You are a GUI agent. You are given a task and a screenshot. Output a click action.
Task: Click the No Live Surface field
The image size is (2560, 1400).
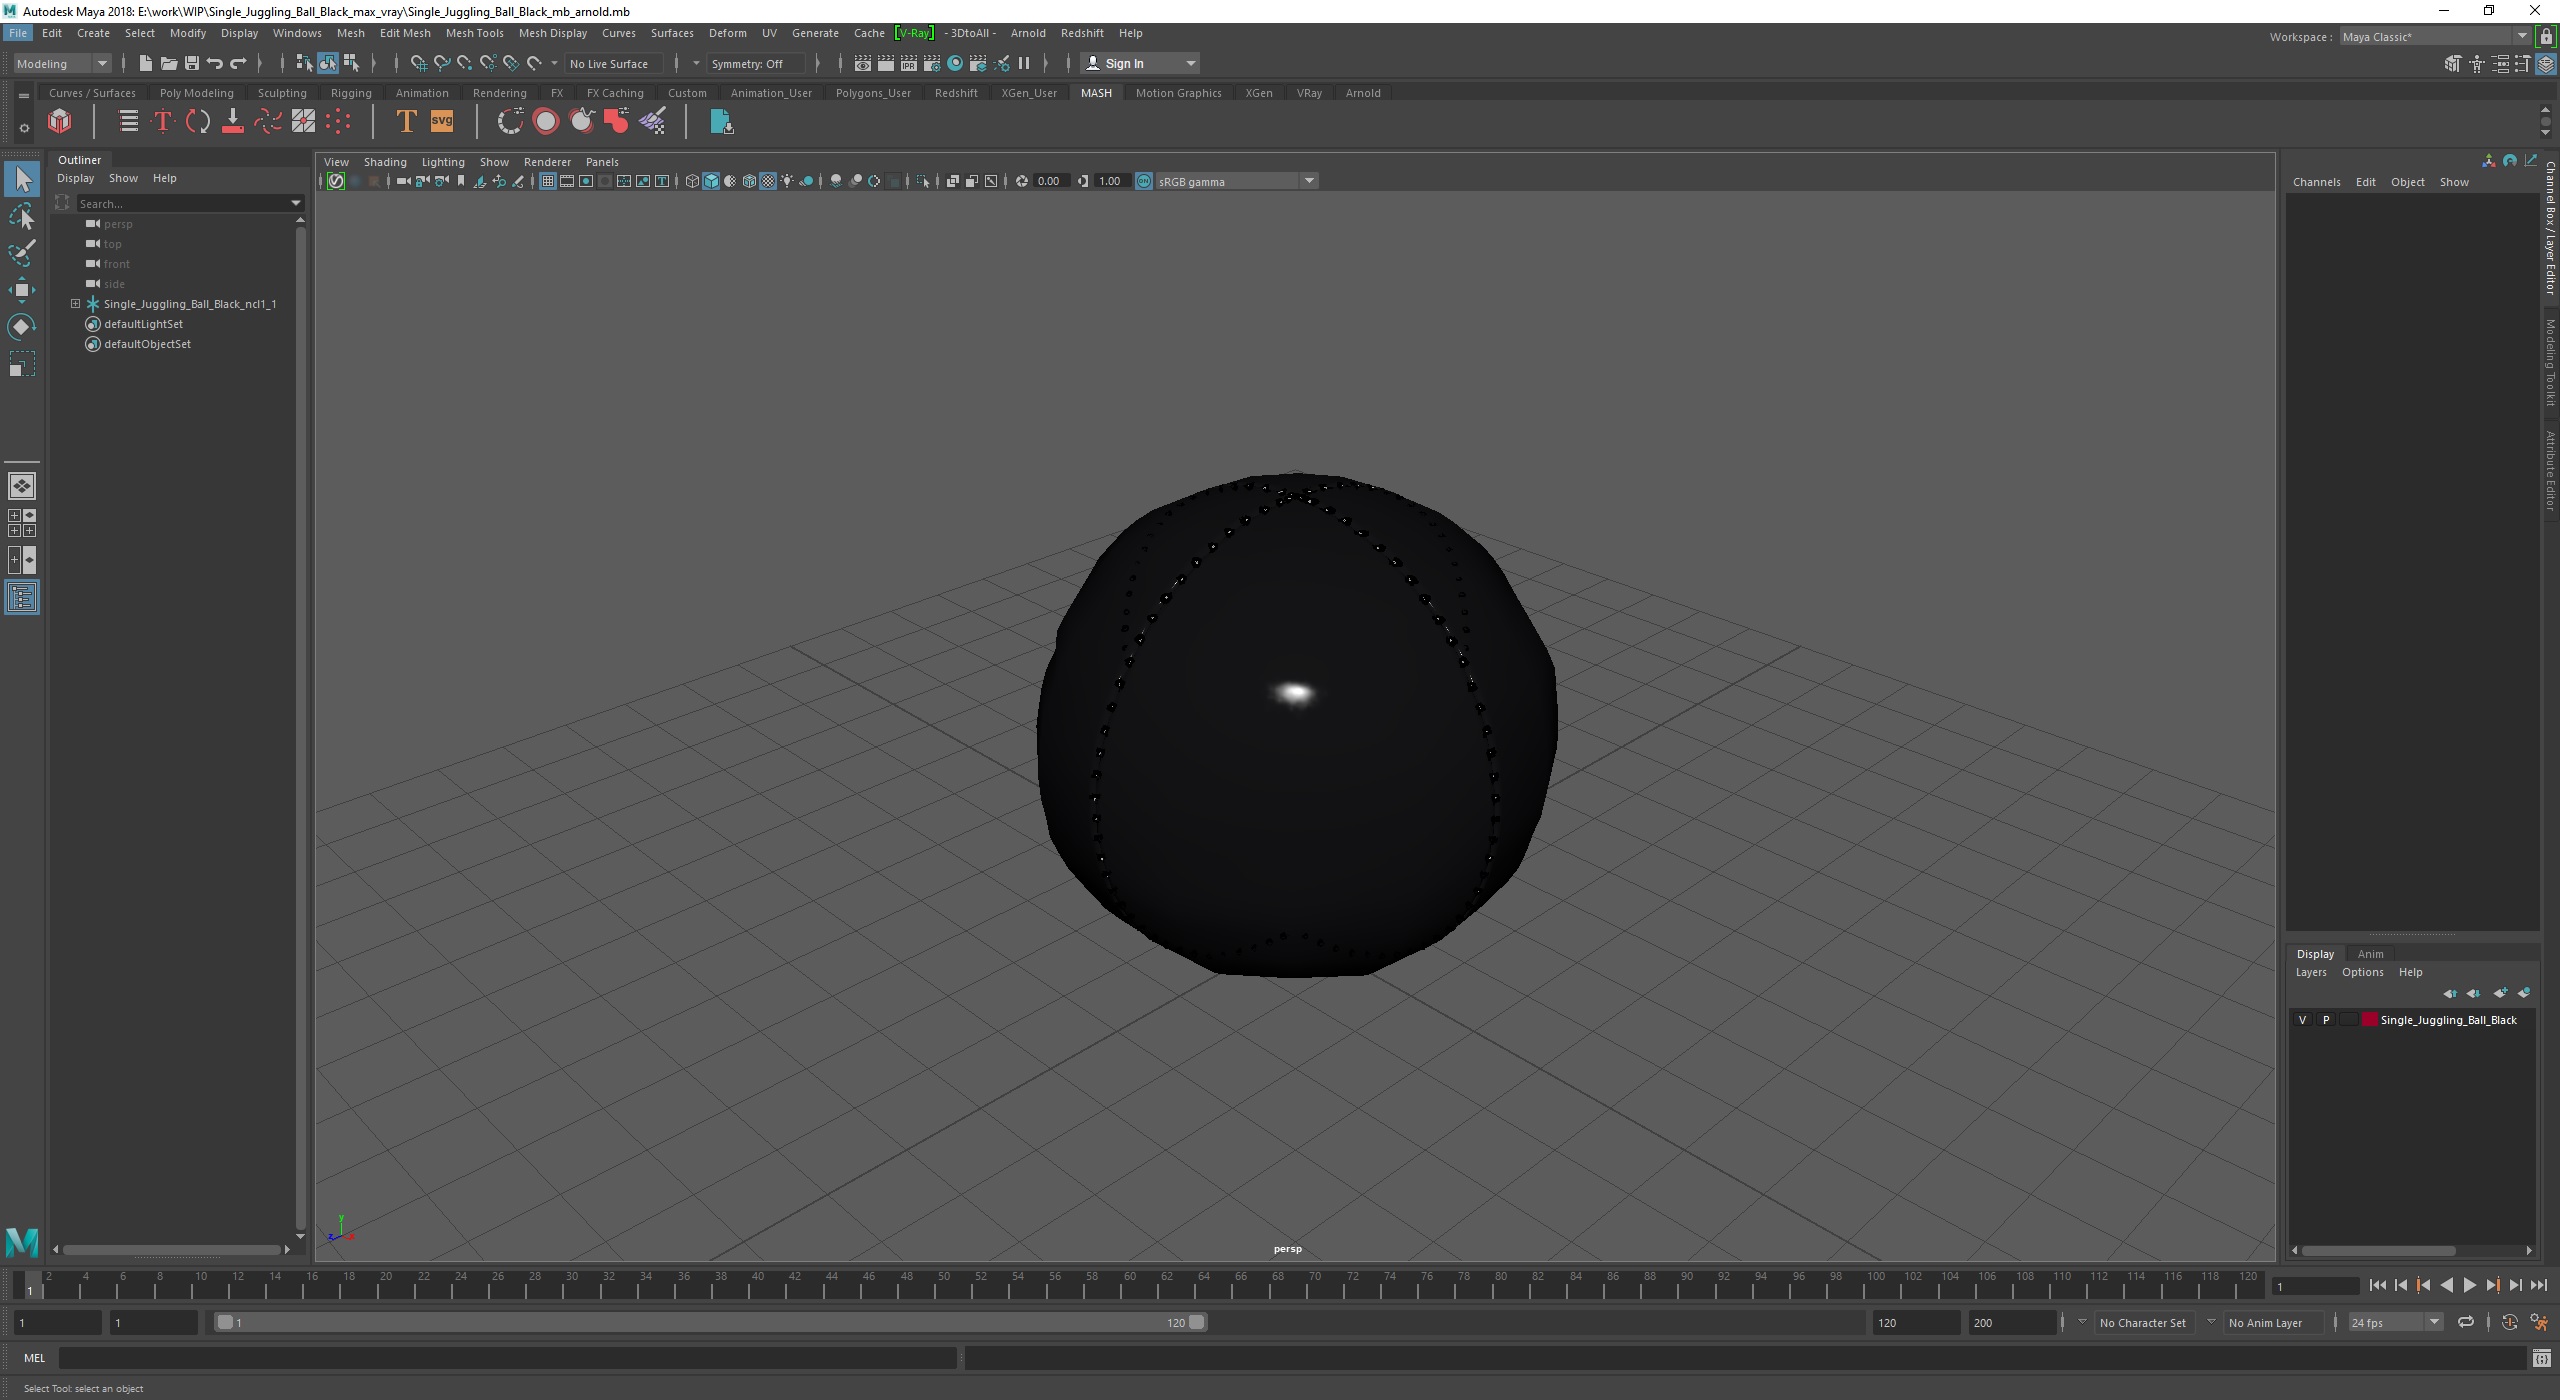point(612,63)
